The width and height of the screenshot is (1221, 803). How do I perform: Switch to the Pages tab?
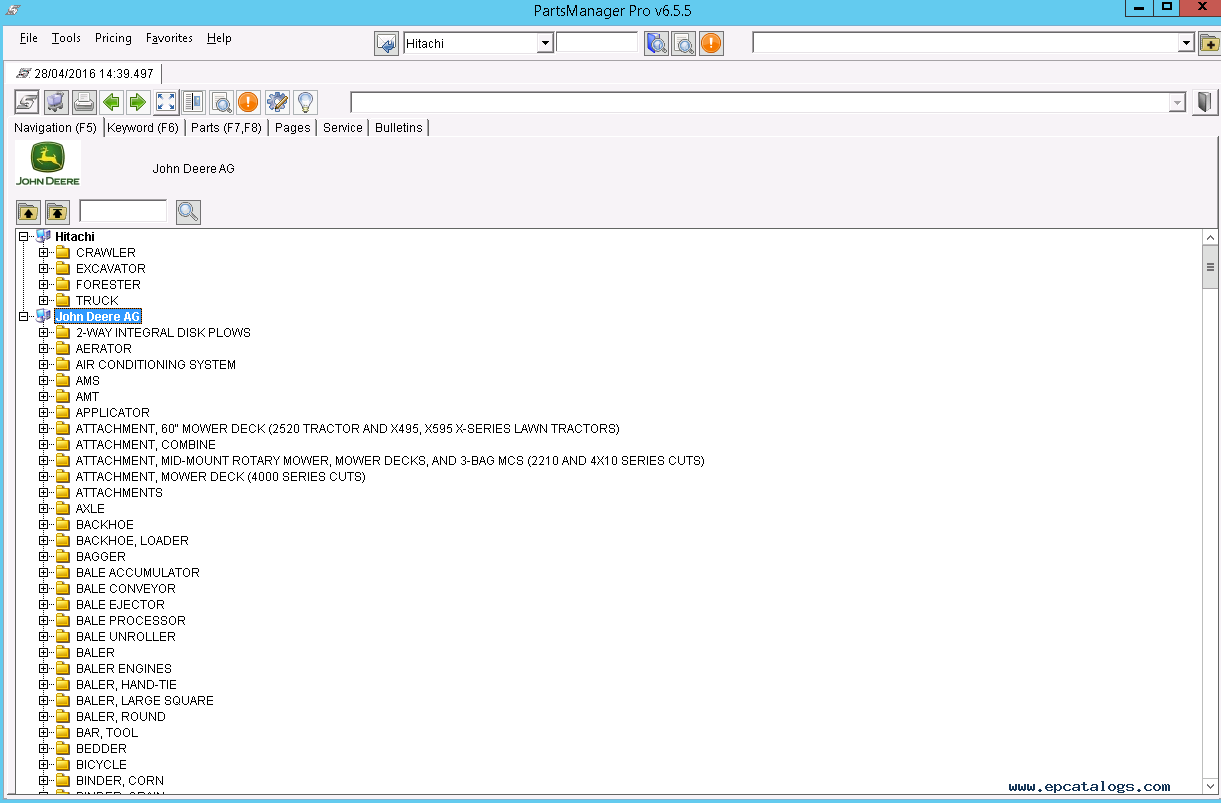coord(293,128)
